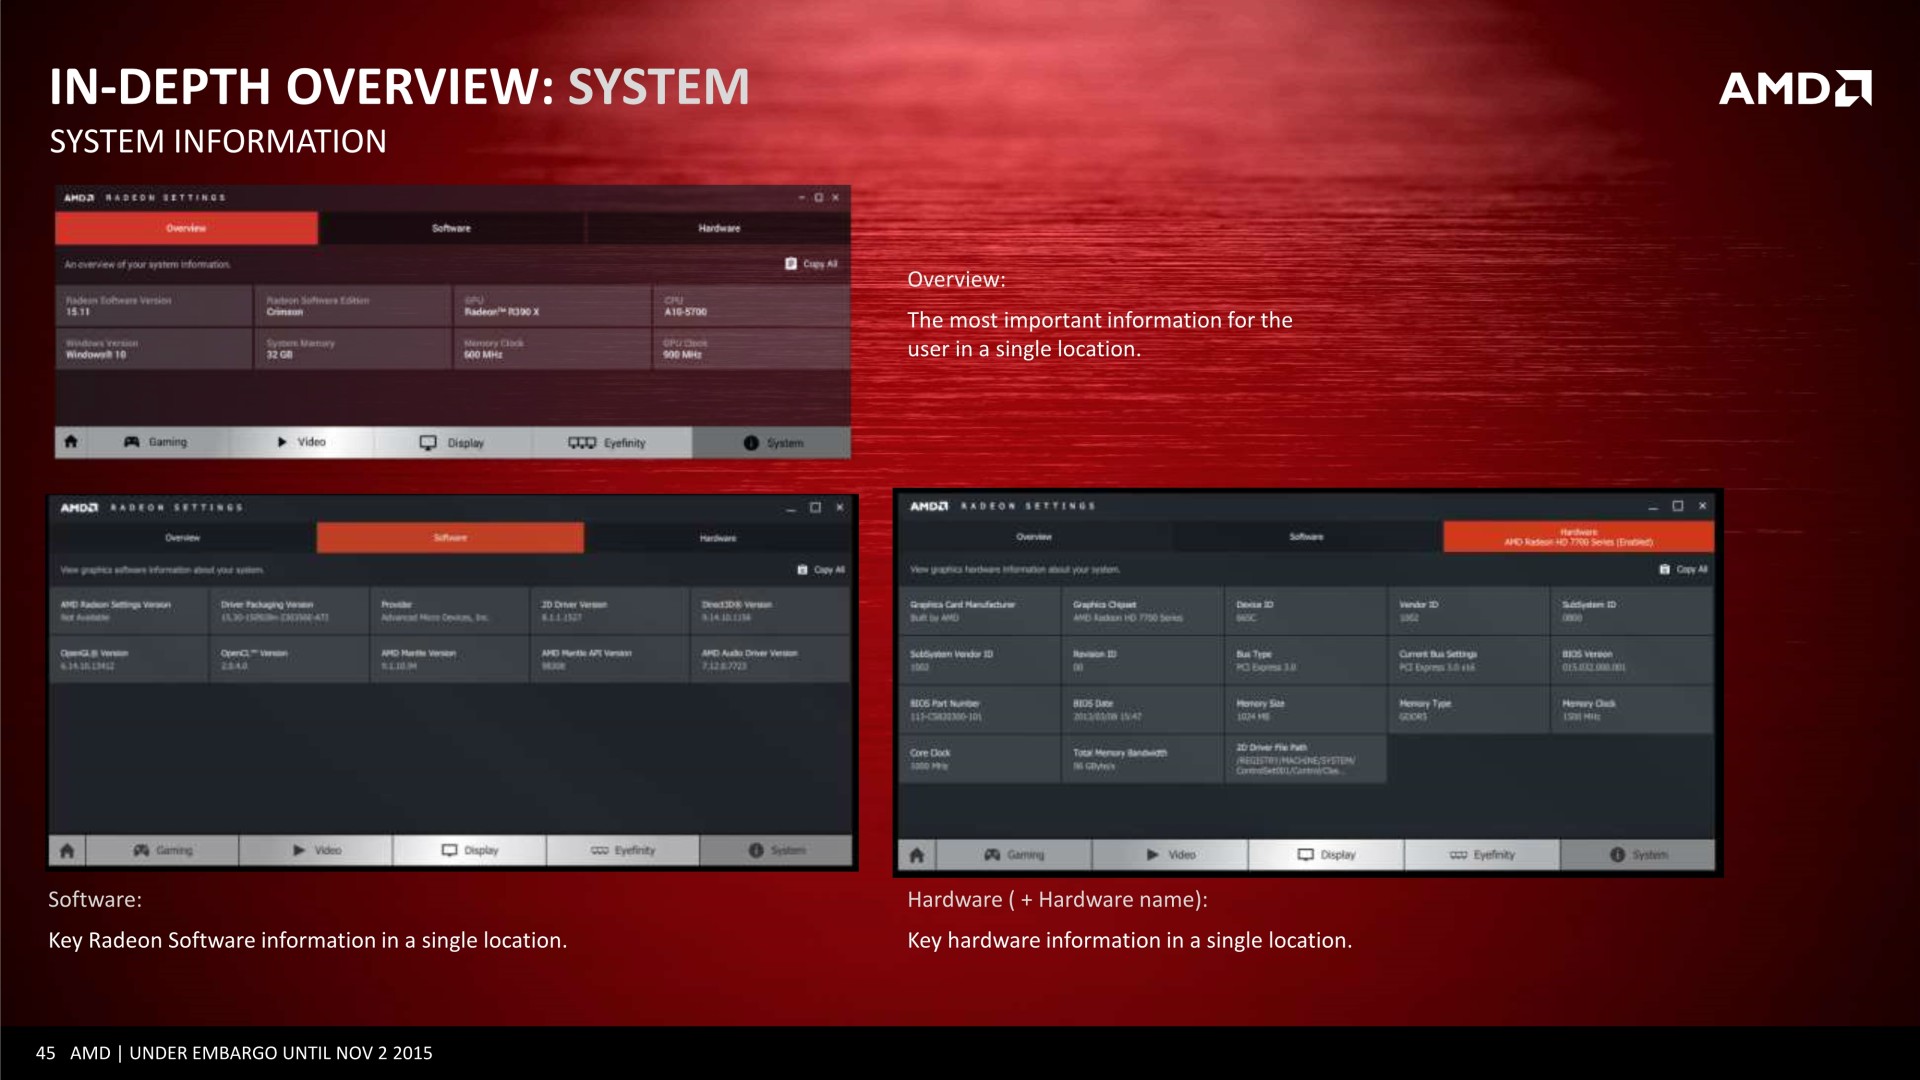The image size is (1920, 1080).
Task: Open Gaming in the hardware window's bottom bar
Action: (1014, 855)
